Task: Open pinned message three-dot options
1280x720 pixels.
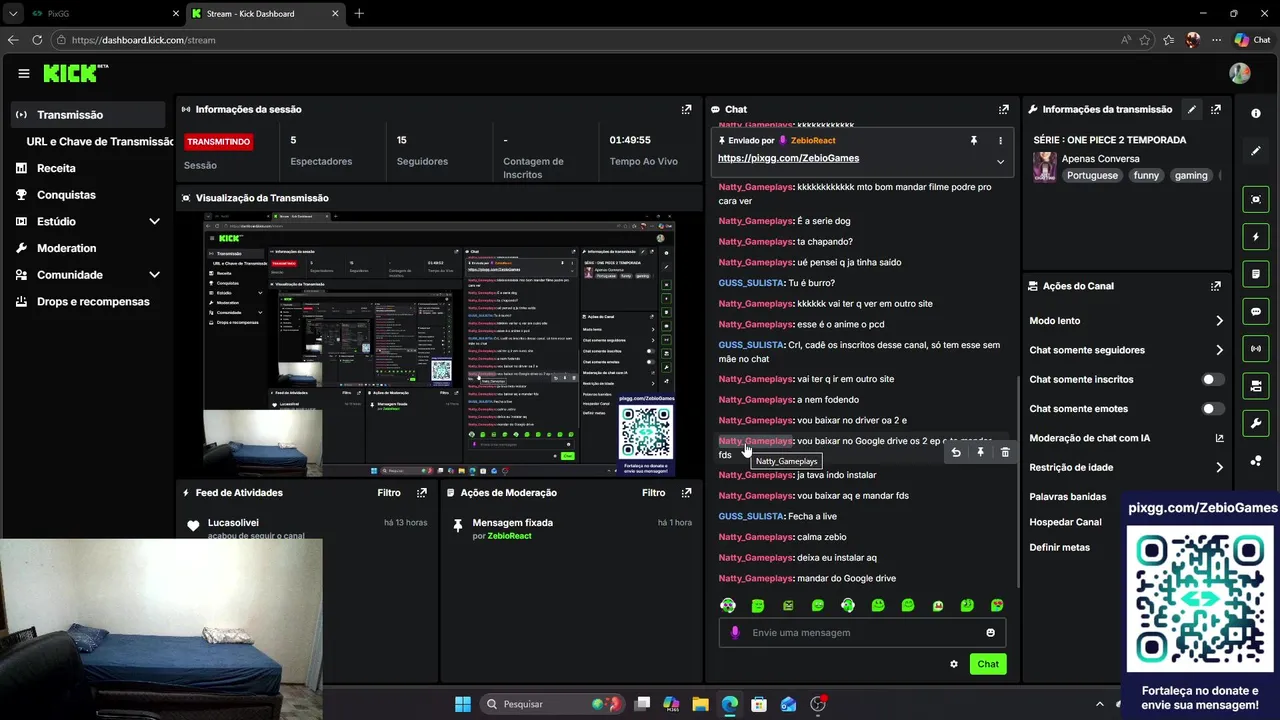Action: click(1000, 141)
